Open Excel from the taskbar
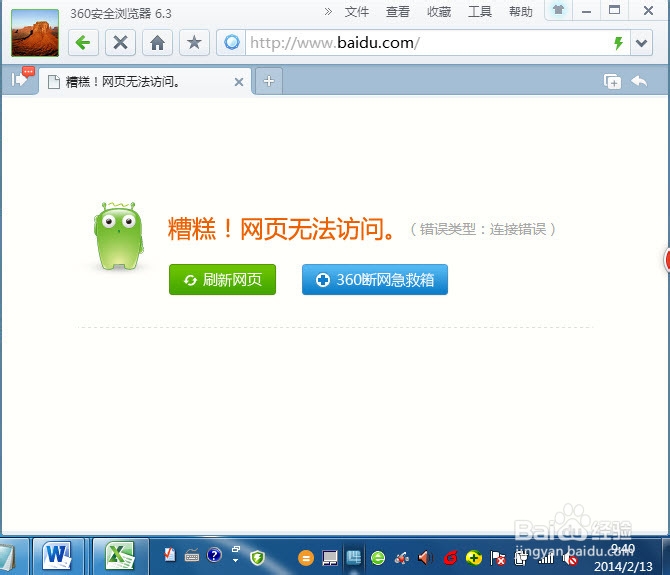 [120, 556]
